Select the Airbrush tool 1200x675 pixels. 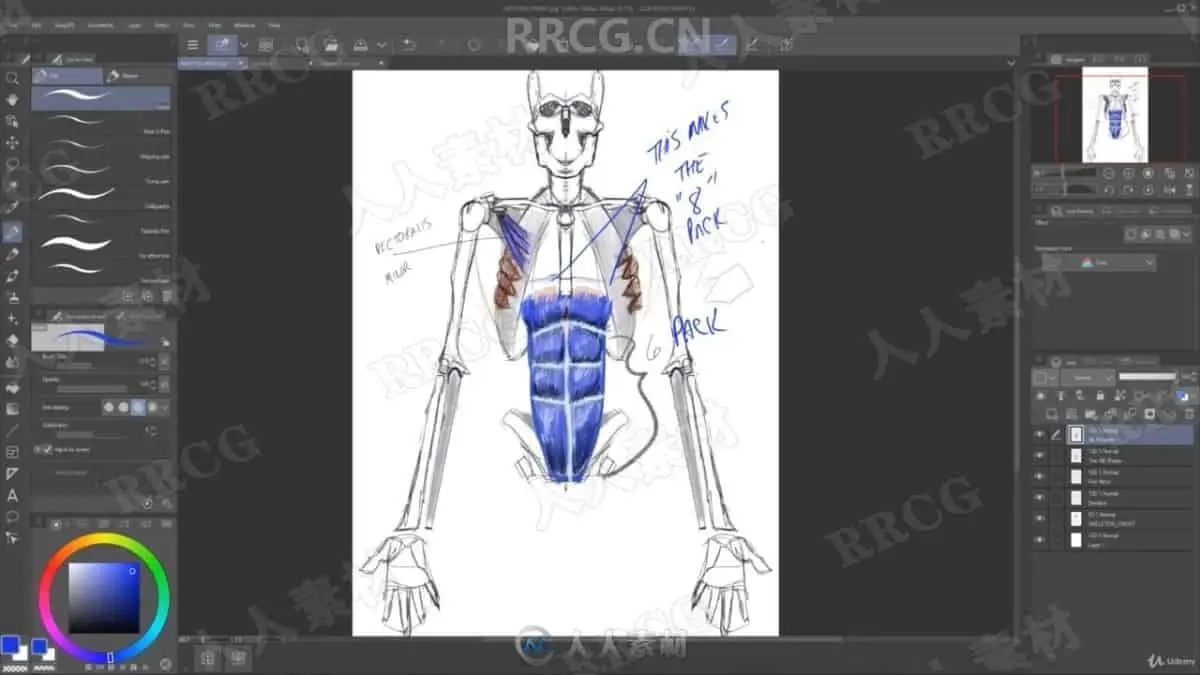[12, 297]
